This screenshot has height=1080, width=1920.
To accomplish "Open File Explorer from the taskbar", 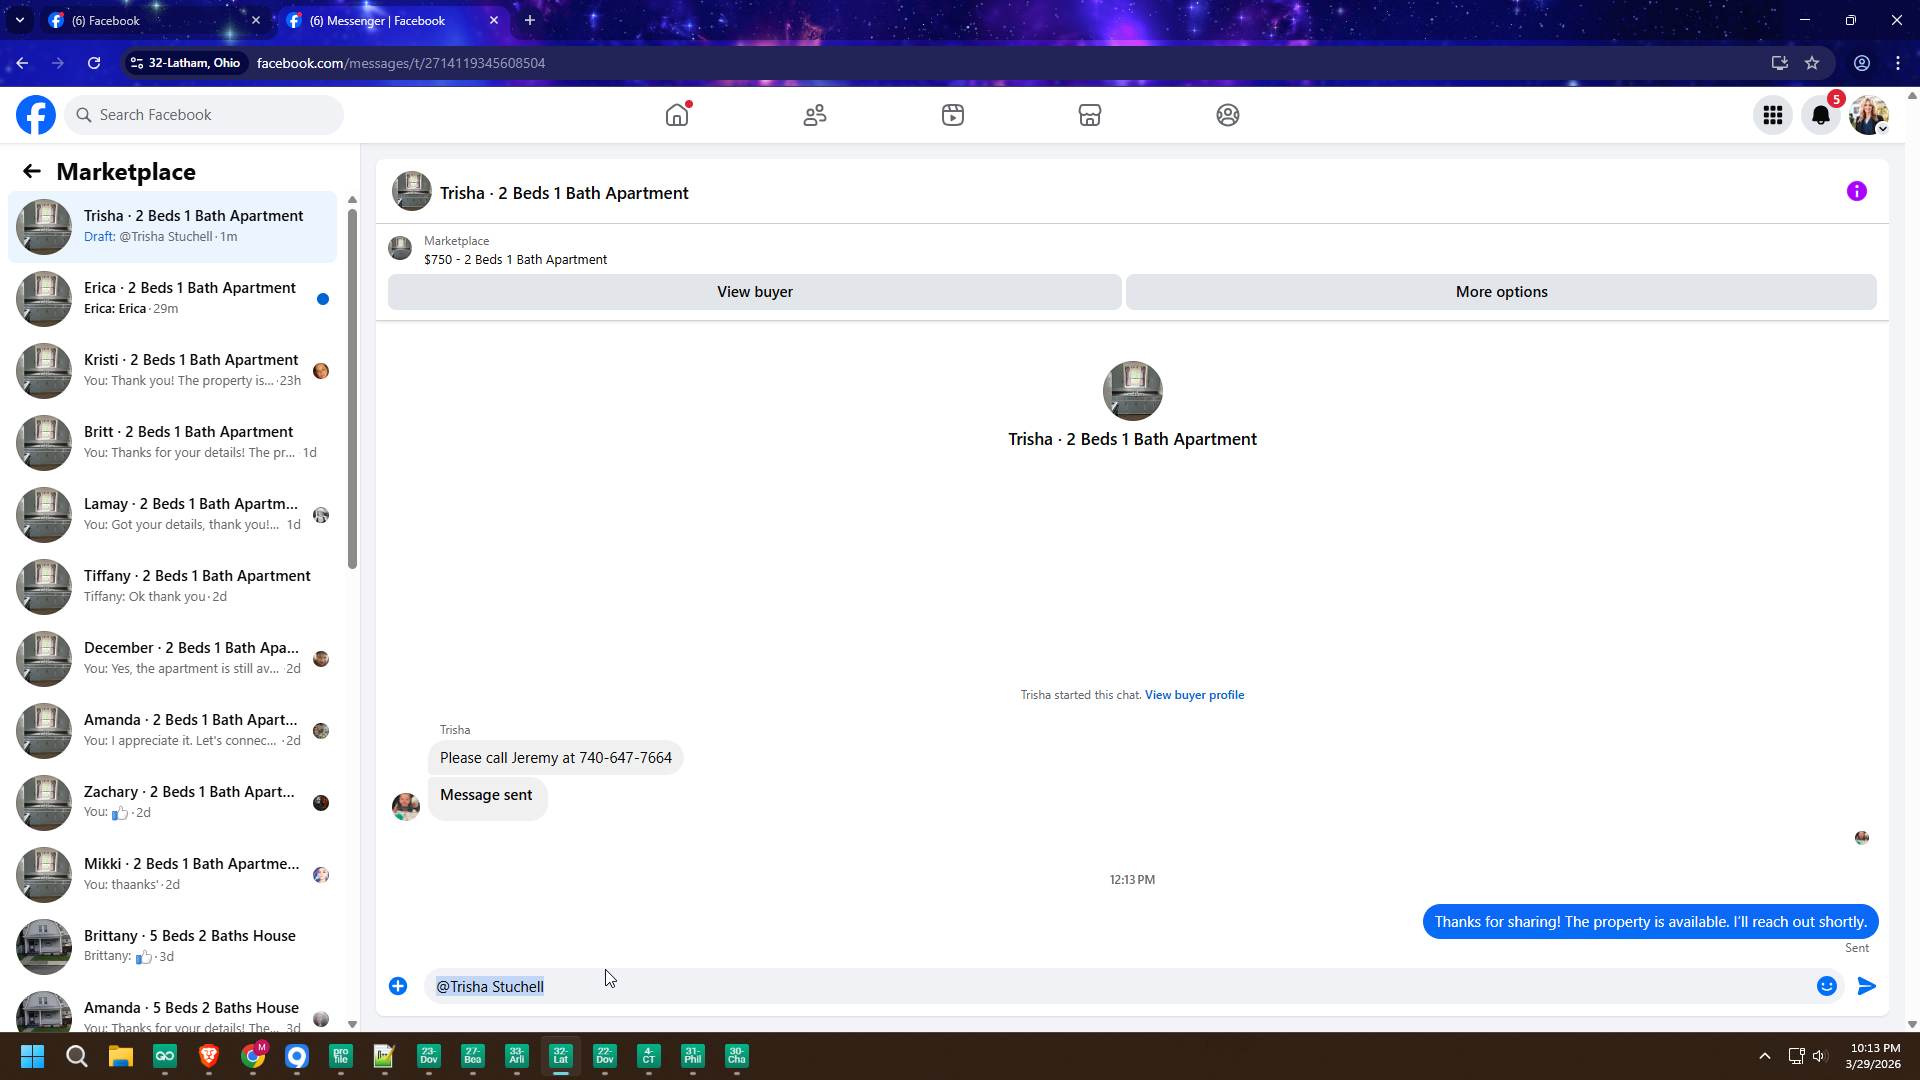I will tap(121, 1056).
